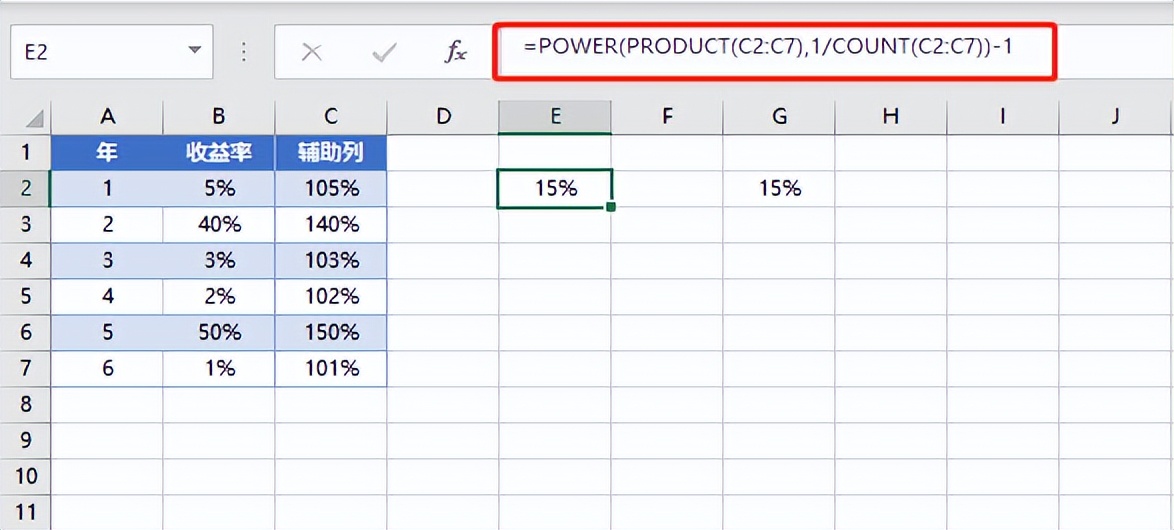Click the selected cell E2 showing 15%

click(555, 189)
